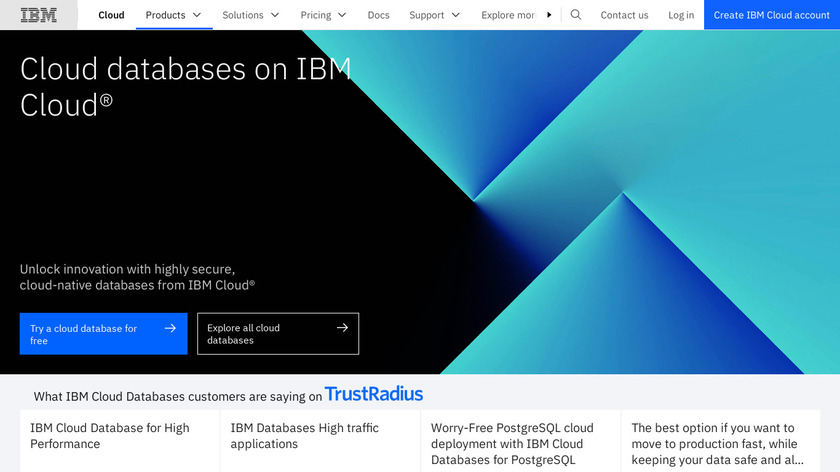
Task: Open the Cloud nav item
Action: point(111,15)
